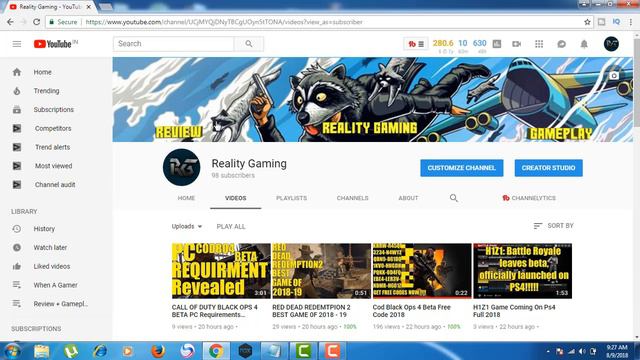Open the SORT BY menu
The height and width of the screenshot is (360, 640).
click(x=553, y=226)
